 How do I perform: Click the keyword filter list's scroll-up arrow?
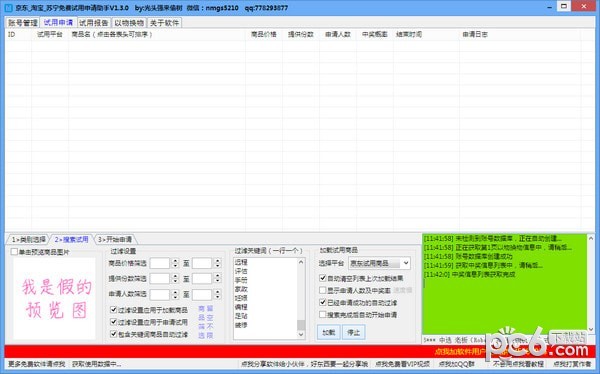[301, 262]
